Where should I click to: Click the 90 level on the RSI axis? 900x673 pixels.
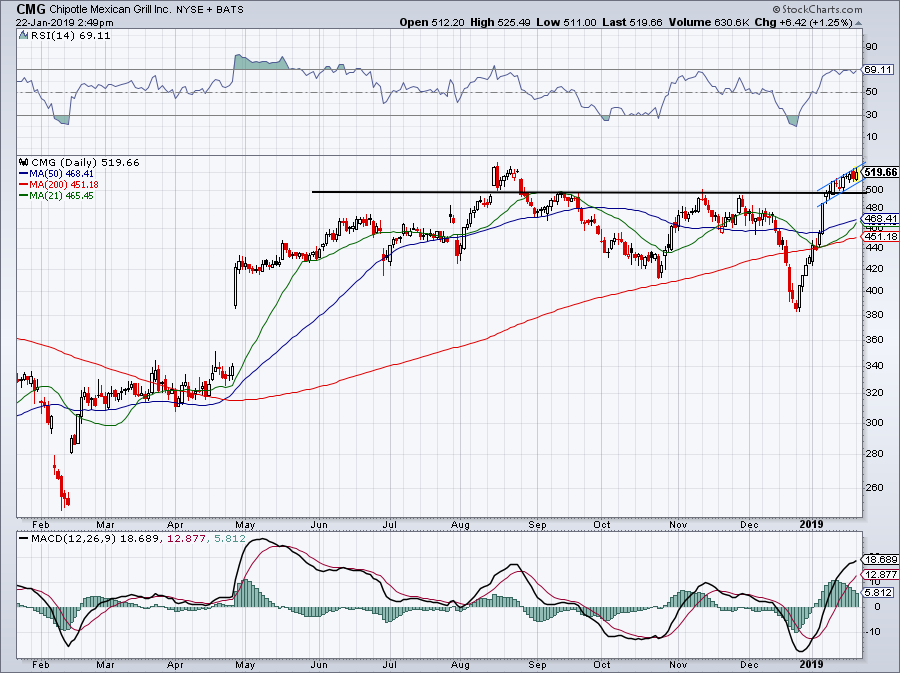point(871,47)
